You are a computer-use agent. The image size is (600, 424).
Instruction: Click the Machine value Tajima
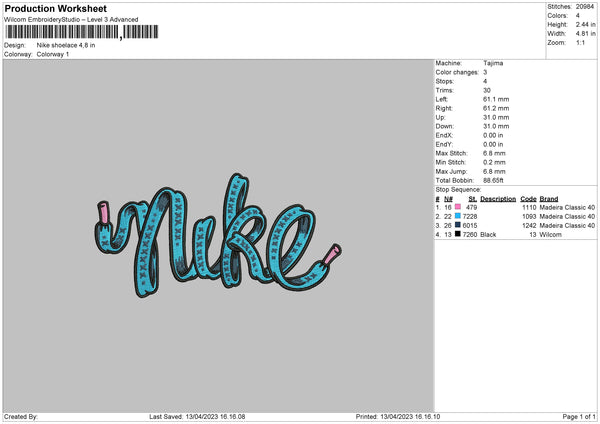[493, 63]
